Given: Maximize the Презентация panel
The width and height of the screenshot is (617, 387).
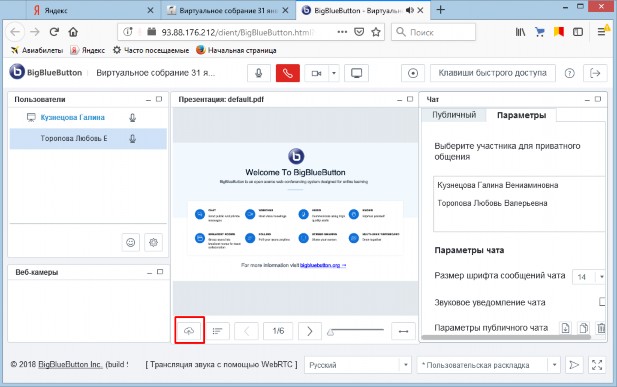Looking at the screenshot, I should click(x=410, y=99).
